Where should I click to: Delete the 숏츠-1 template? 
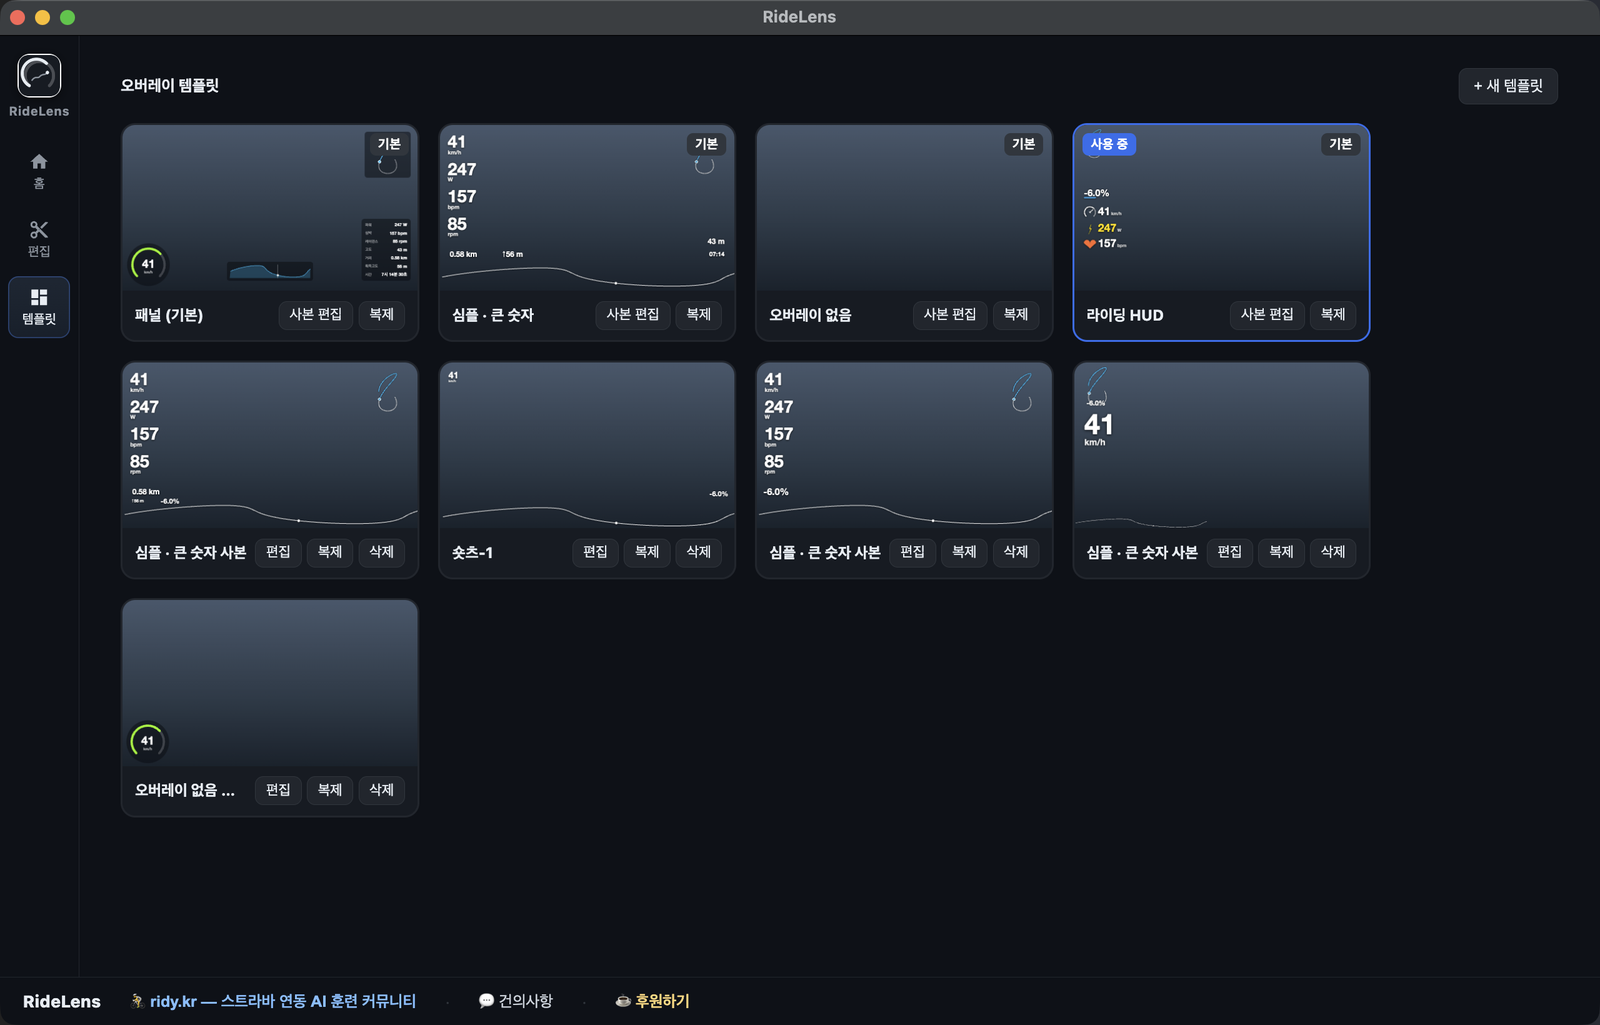point(698,552)
